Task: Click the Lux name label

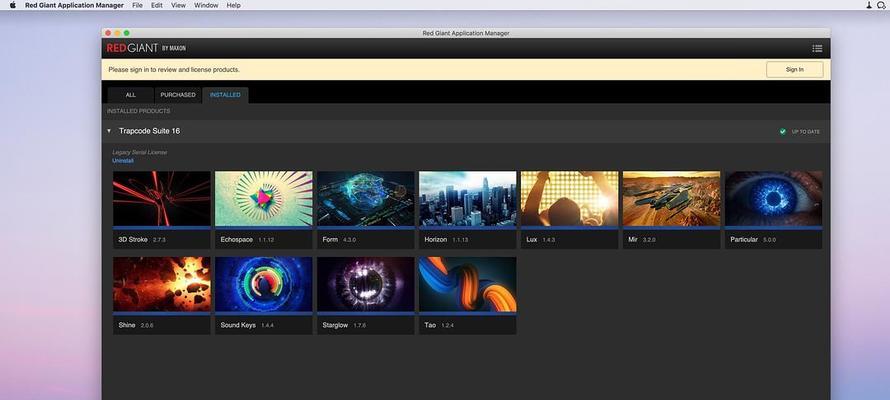Action: click(x=532, y=239)
